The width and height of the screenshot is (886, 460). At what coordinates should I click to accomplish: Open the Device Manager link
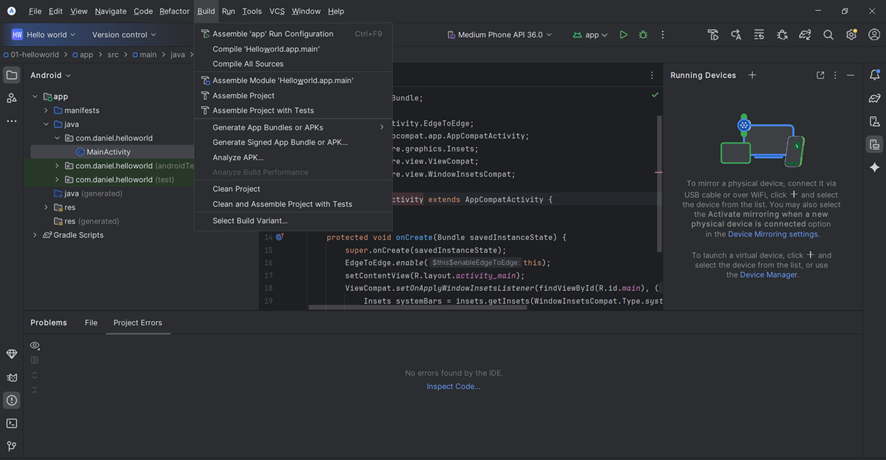[x=768, y=275]
